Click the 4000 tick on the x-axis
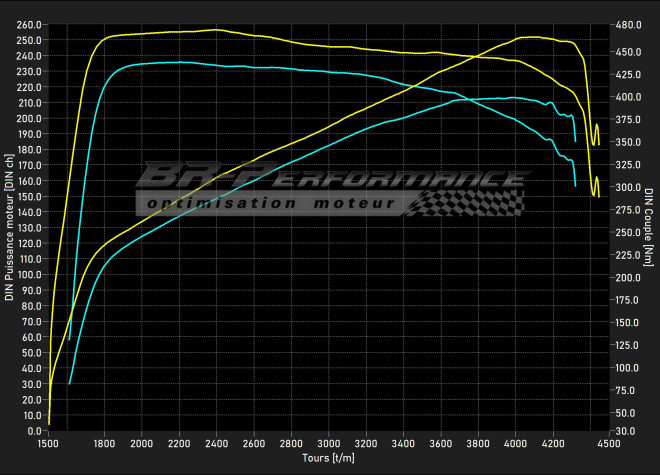660x475 pixels. click(515, 443)
